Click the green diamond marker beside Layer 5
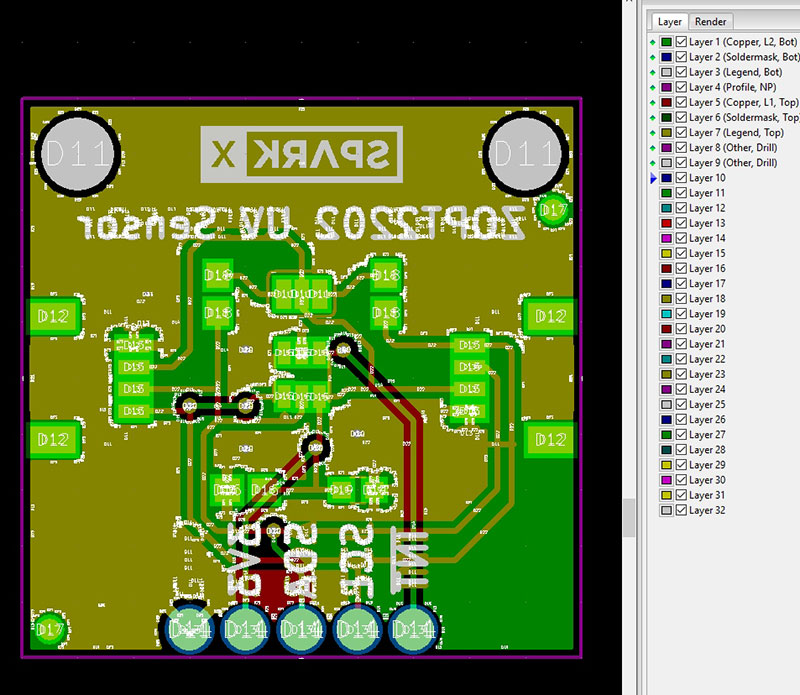The height and width of the screenshot is (695, 800). point(654,103)
